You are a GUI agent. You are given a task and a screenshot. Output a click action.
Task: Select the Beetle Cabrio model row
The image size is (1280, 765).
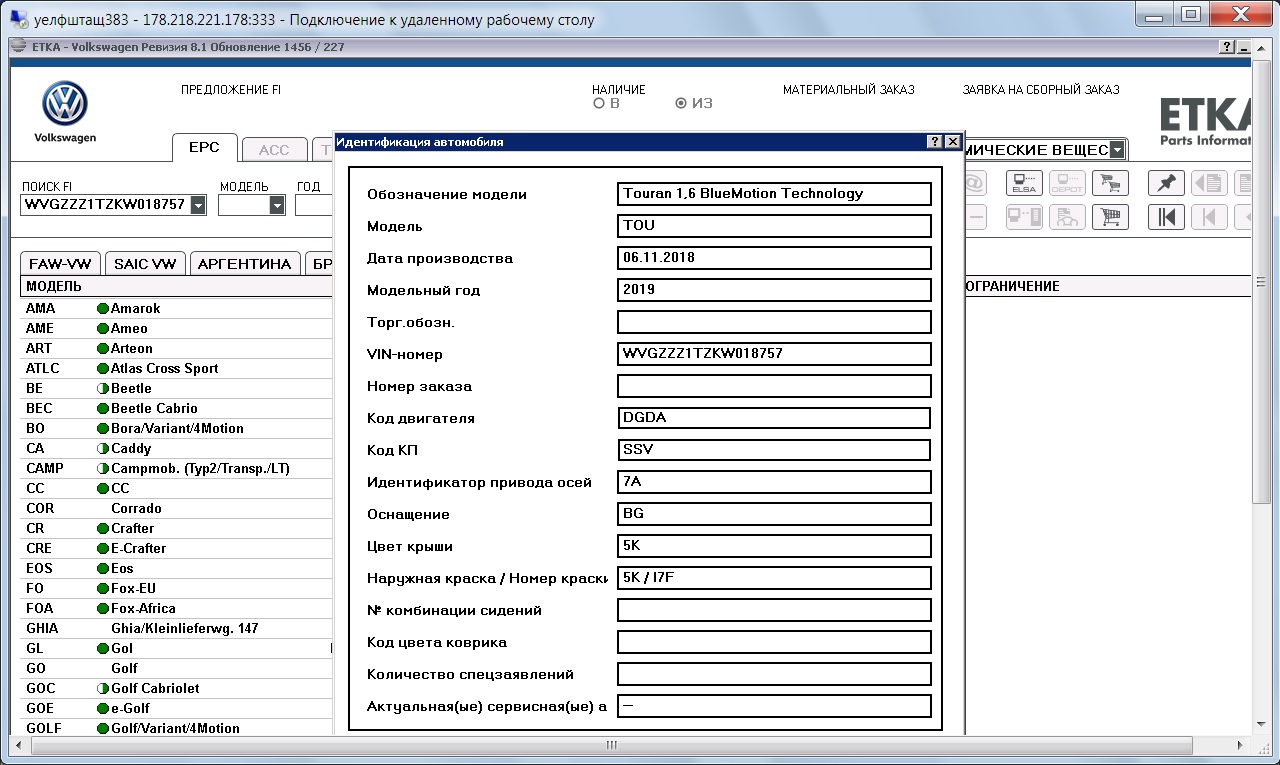click(177, 409)
